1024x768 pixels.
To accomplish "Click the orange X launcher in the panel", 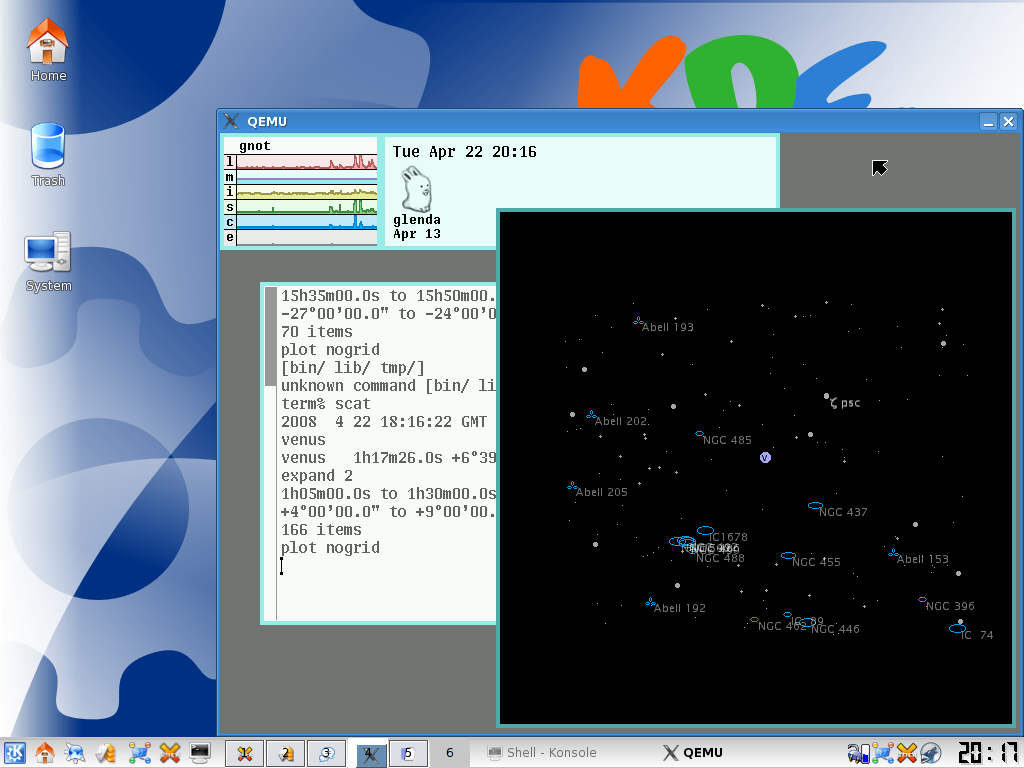I will pyautogui.click(x=170, y=753).
